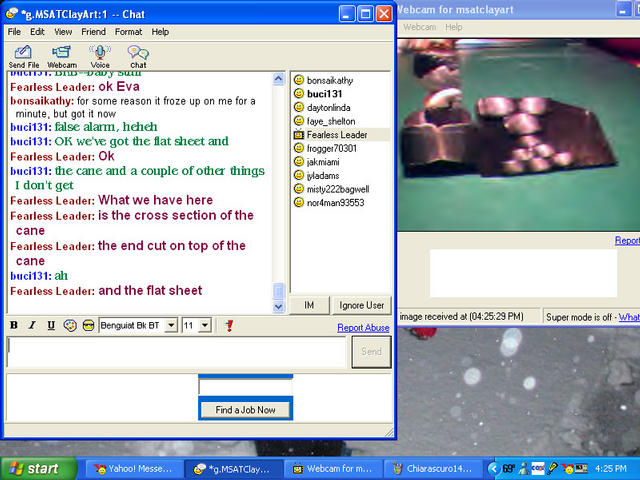Click the chat scrollbar up arrow
This screenshot has width=640, height=480.
coord(278,79)
